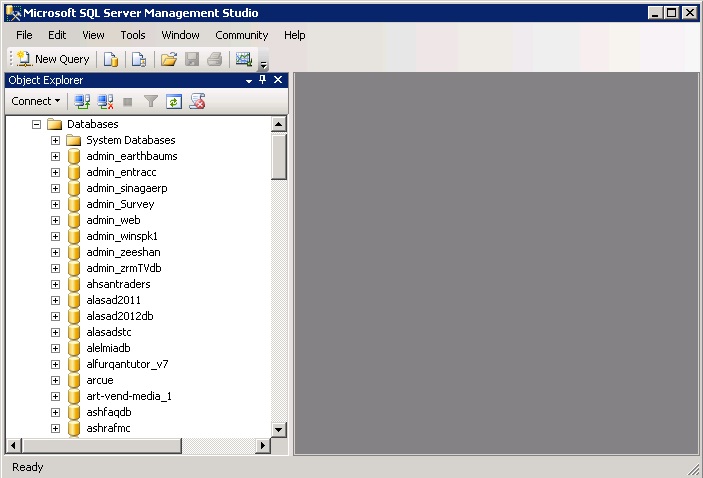Click the Save floppy disk icon
The image size is (703, 478).
192,59
